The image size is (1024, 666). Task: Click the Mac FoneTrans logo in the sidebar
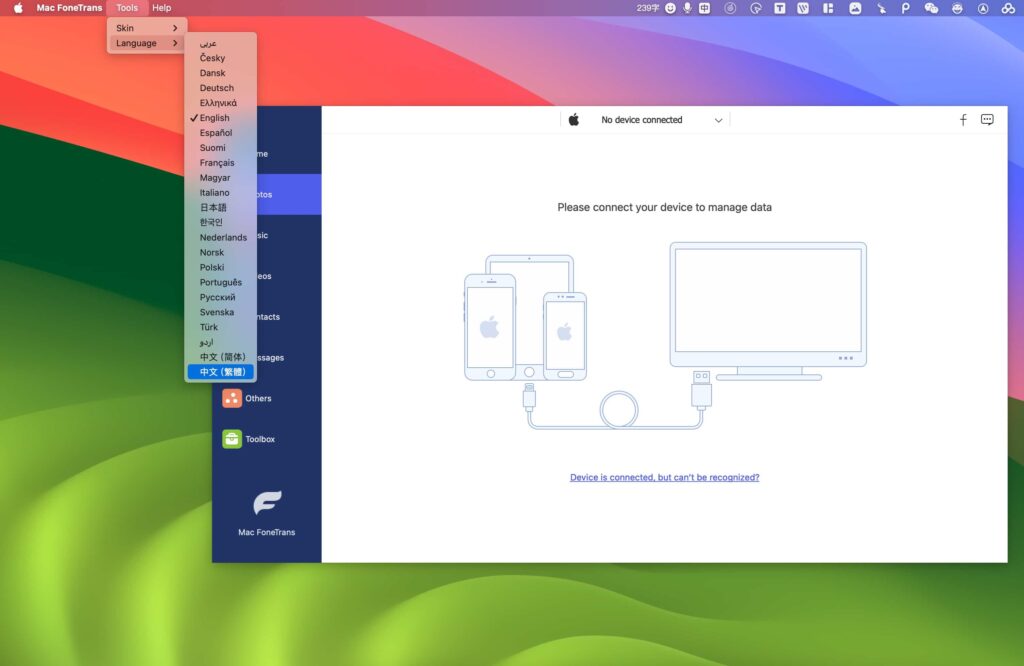(267, 504)
